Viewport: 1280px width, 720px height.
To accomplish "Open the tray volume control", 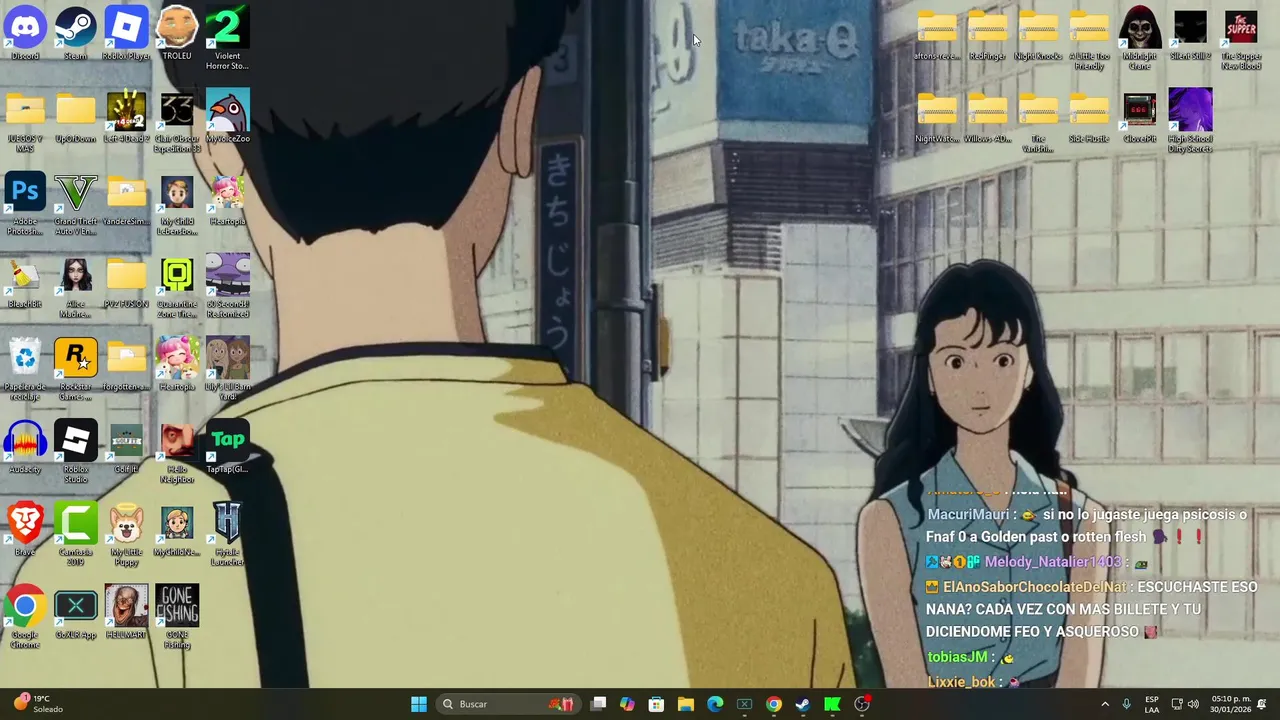I will [x=1193, y=704].
